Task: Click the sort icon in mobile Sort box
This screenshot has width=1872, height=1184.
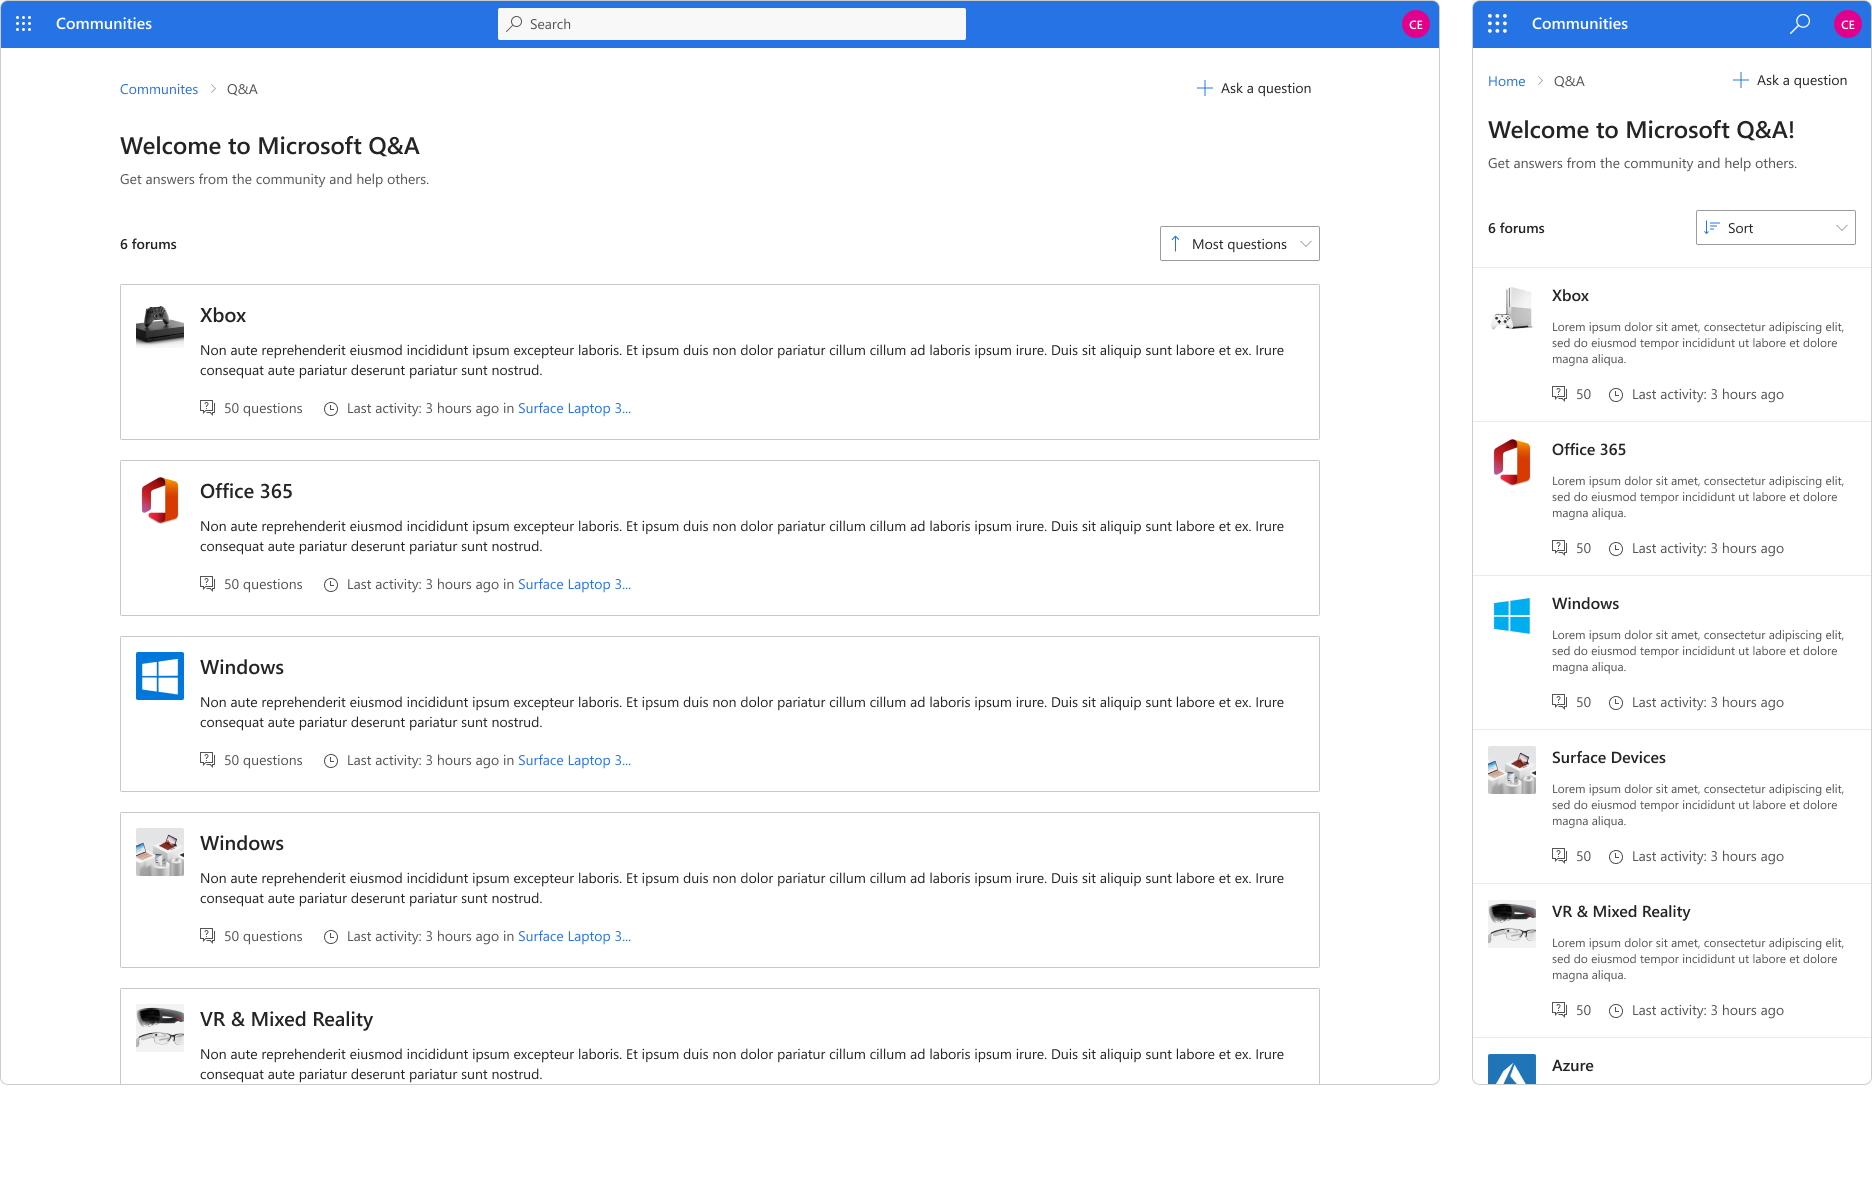Action: click(1712, 228)
